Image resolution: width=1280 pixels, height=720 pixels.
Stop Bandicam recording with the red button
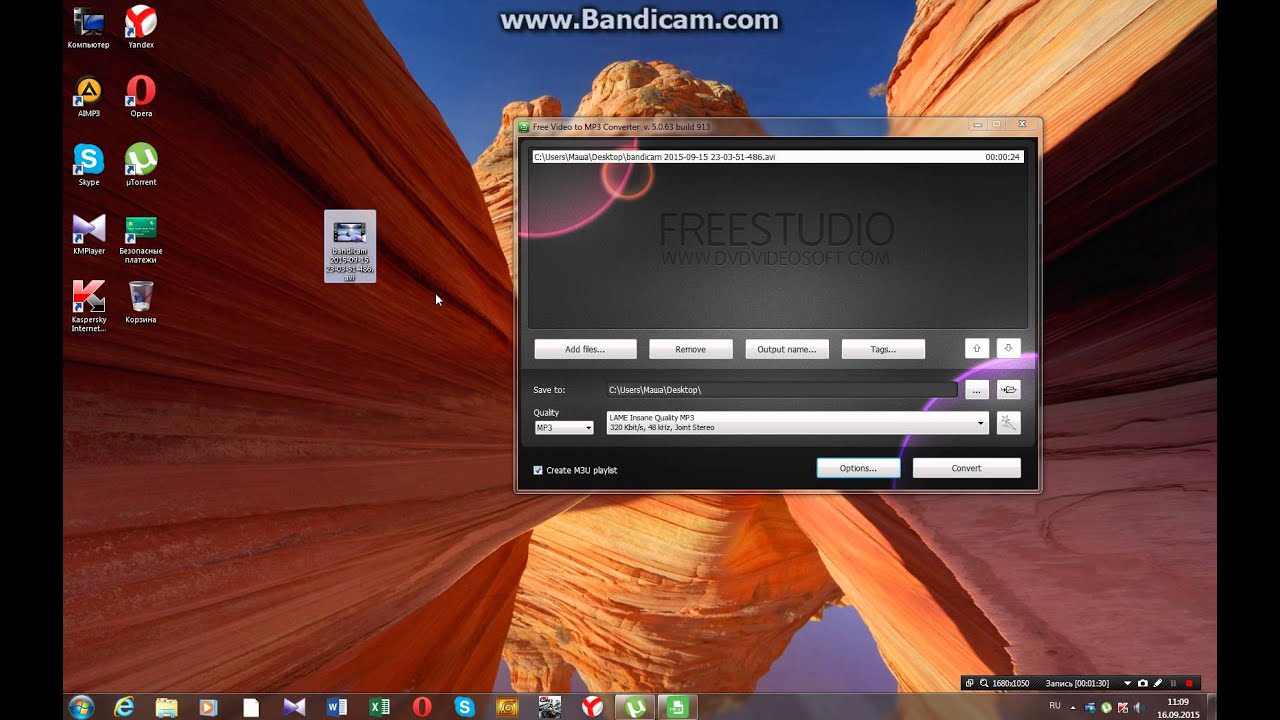(x=1189, y=683)
